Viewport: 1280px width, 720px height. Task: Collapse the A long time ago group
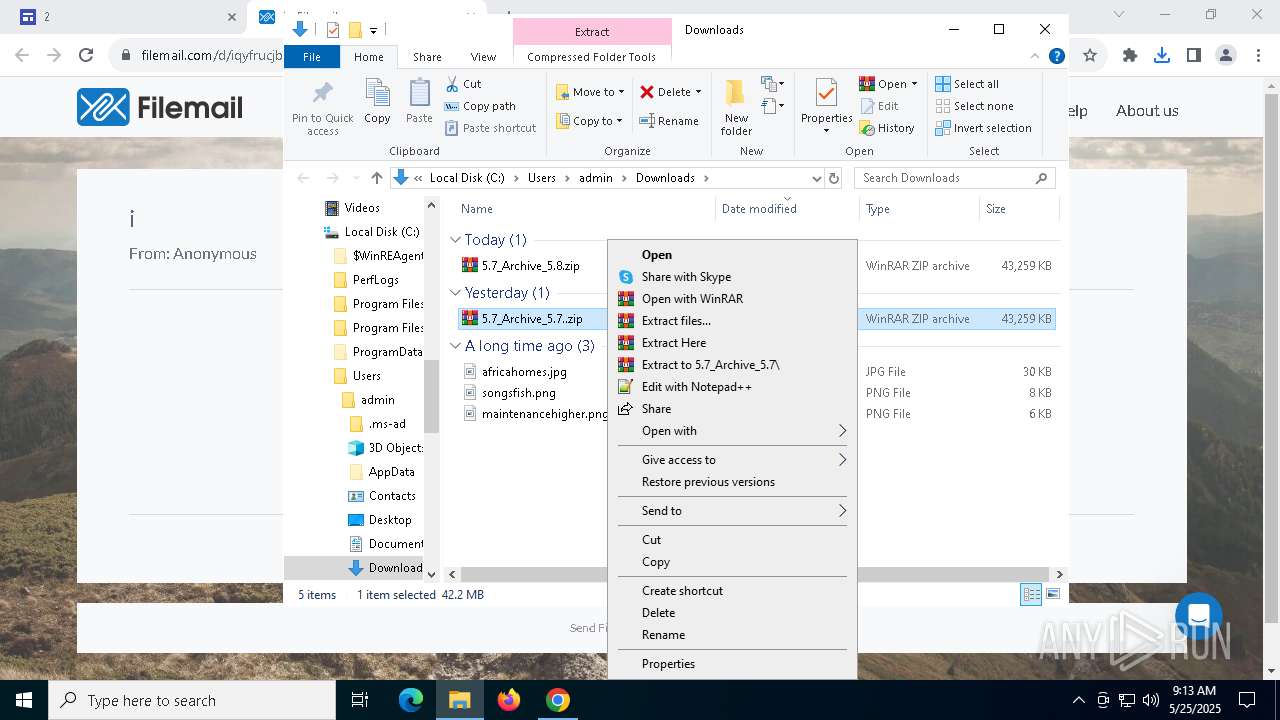click(455, 346)
